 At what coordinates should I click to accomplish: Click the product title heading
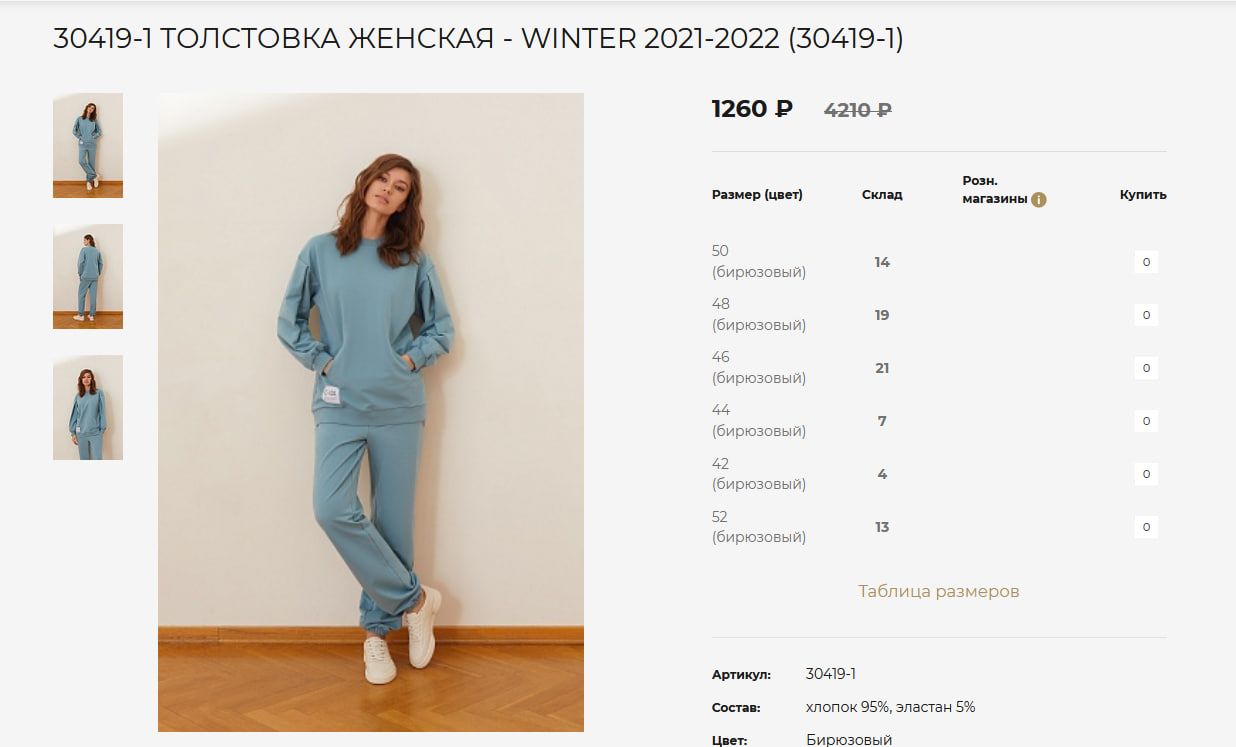tap(478, 39)
